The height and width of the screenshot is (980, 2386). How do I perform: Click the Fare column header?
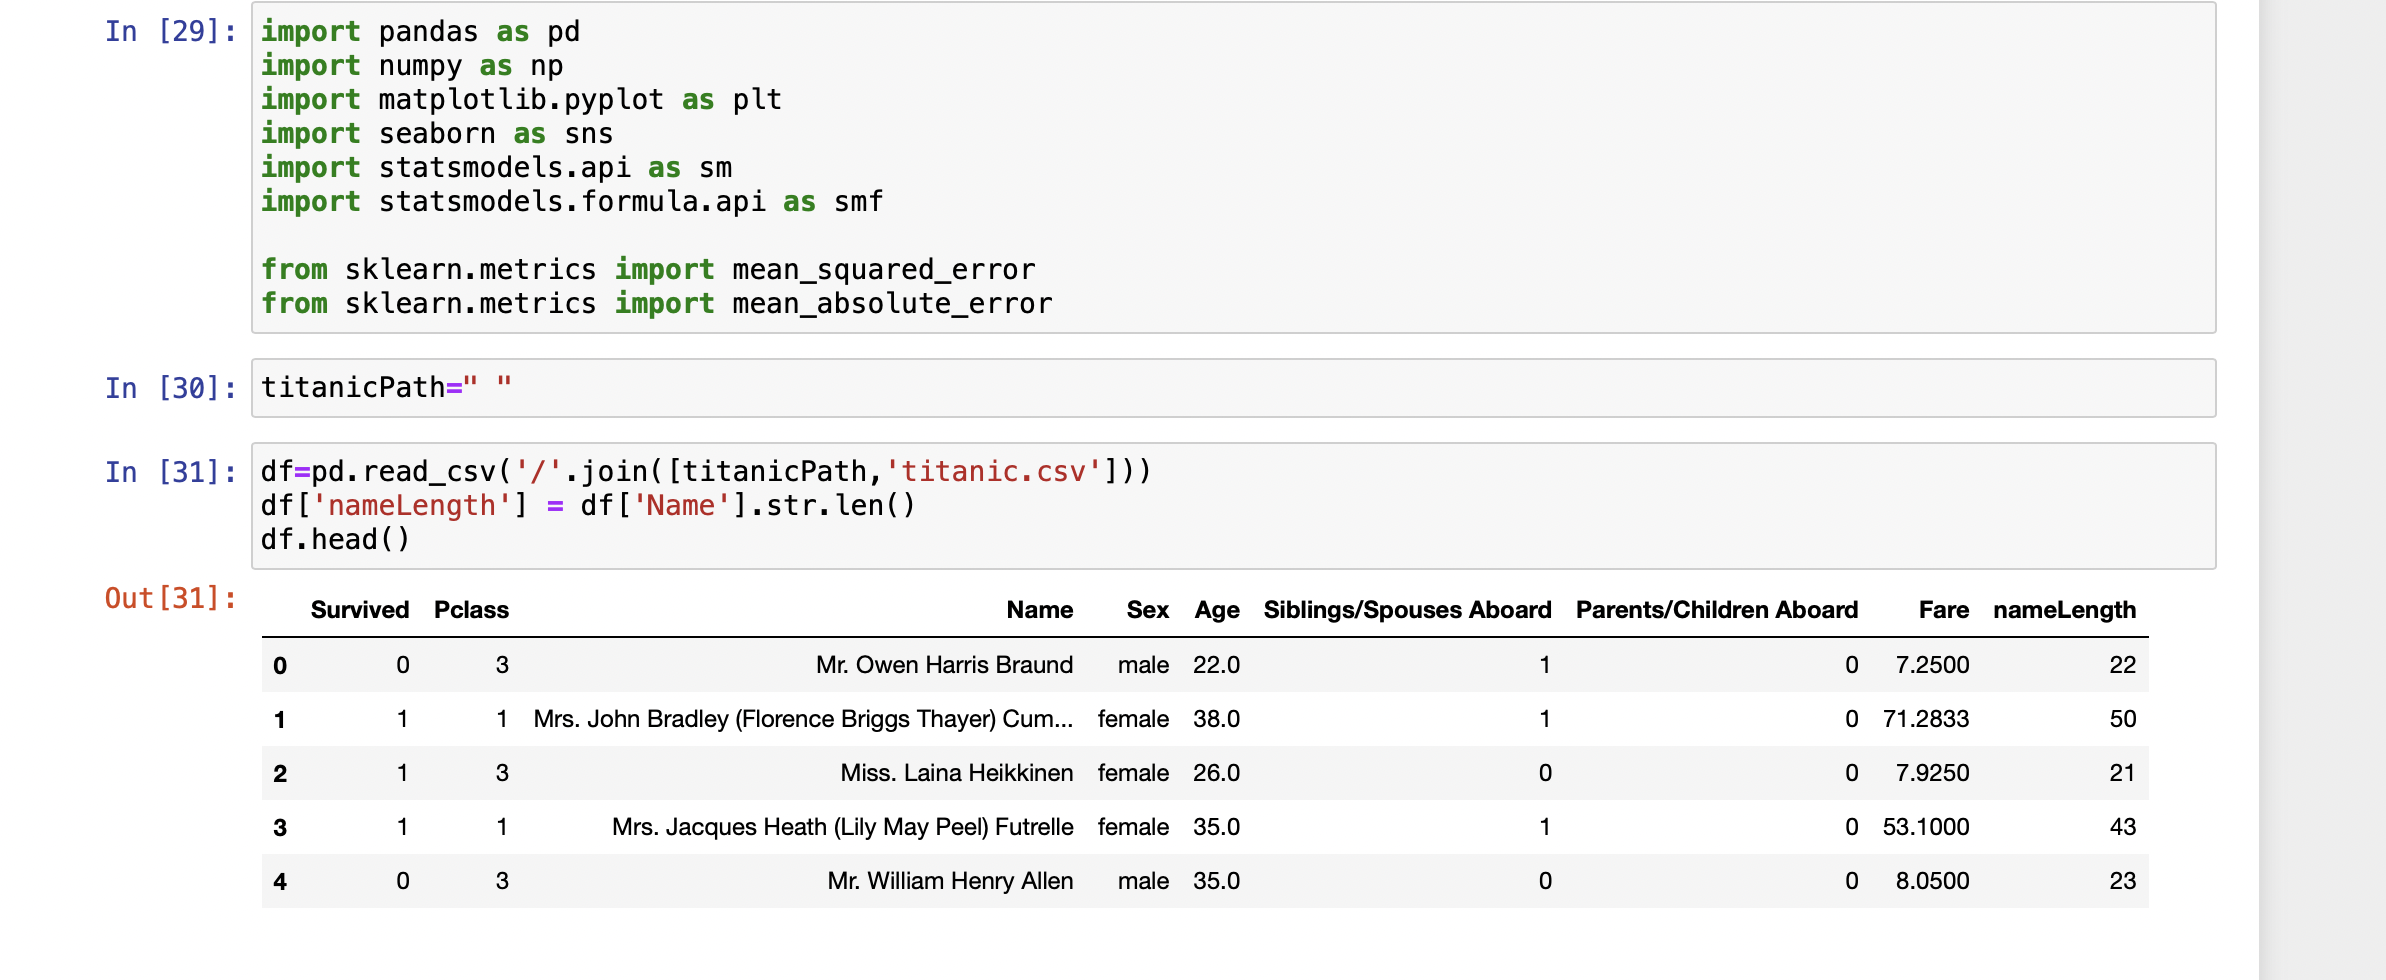coord(1943,610)
